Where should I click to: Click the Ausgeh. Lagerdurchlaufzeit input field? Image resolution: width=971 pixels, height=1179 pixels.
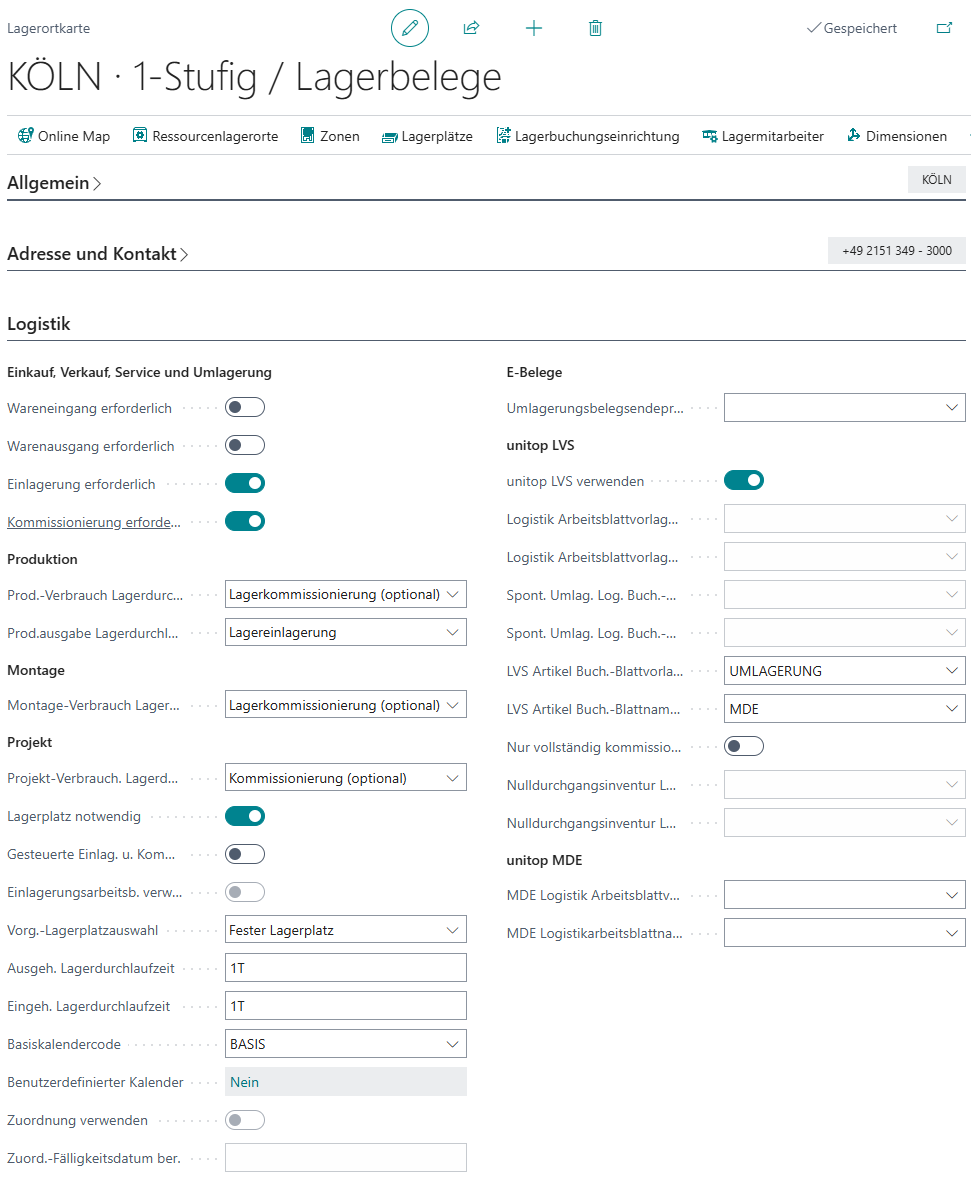click(345, 968)
